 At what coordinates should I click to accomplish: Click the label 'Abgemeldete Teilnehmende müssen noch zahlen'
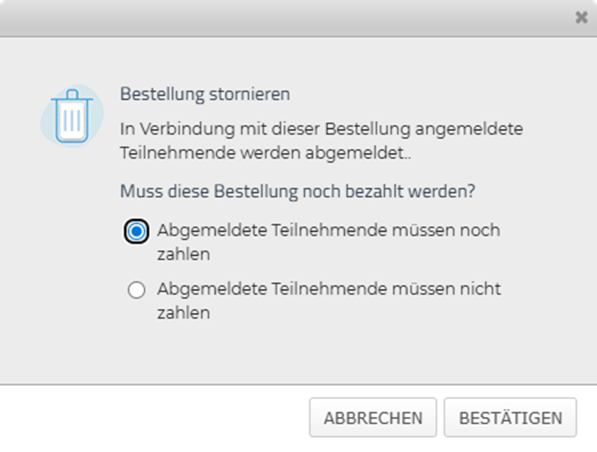coord(329,242)
